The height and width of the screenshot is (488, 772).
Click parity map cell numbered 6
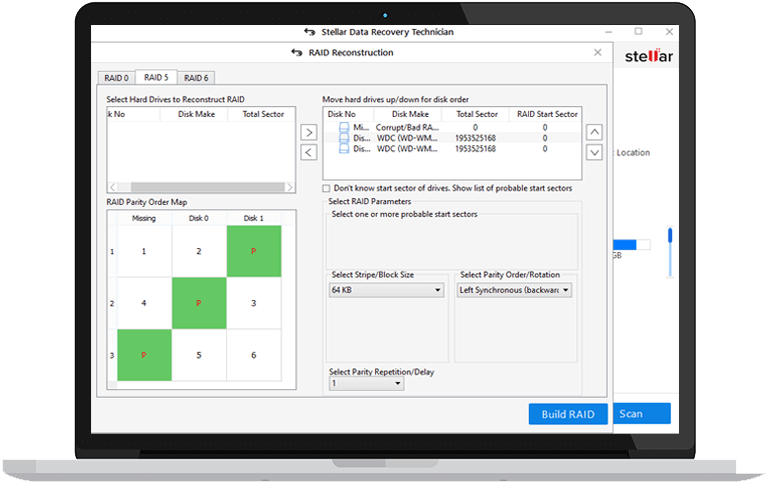tap(254, 355)
